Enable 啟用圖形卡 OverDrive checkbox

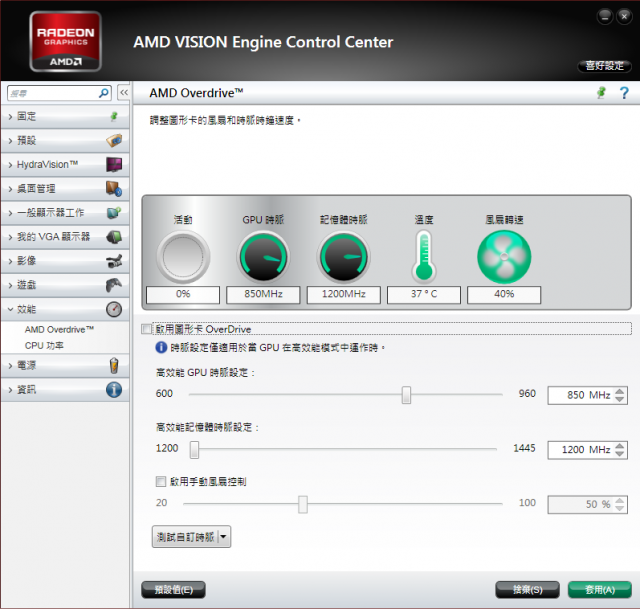146,329
